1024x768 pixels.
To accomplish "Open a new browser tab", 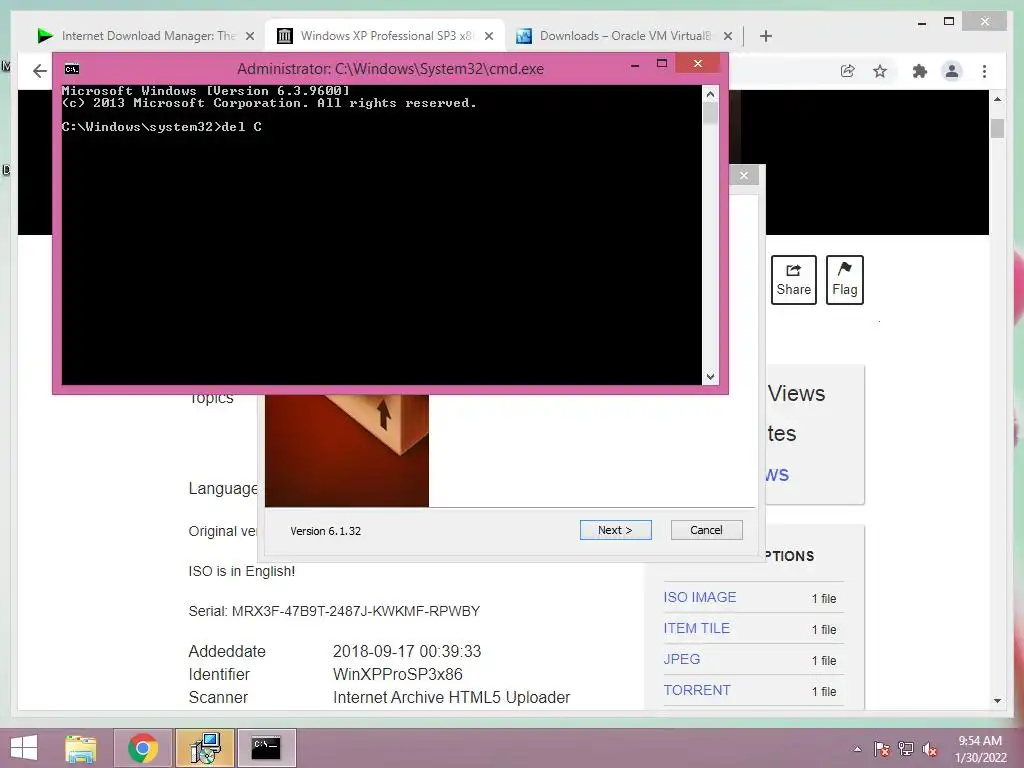I will pos(765,36).
